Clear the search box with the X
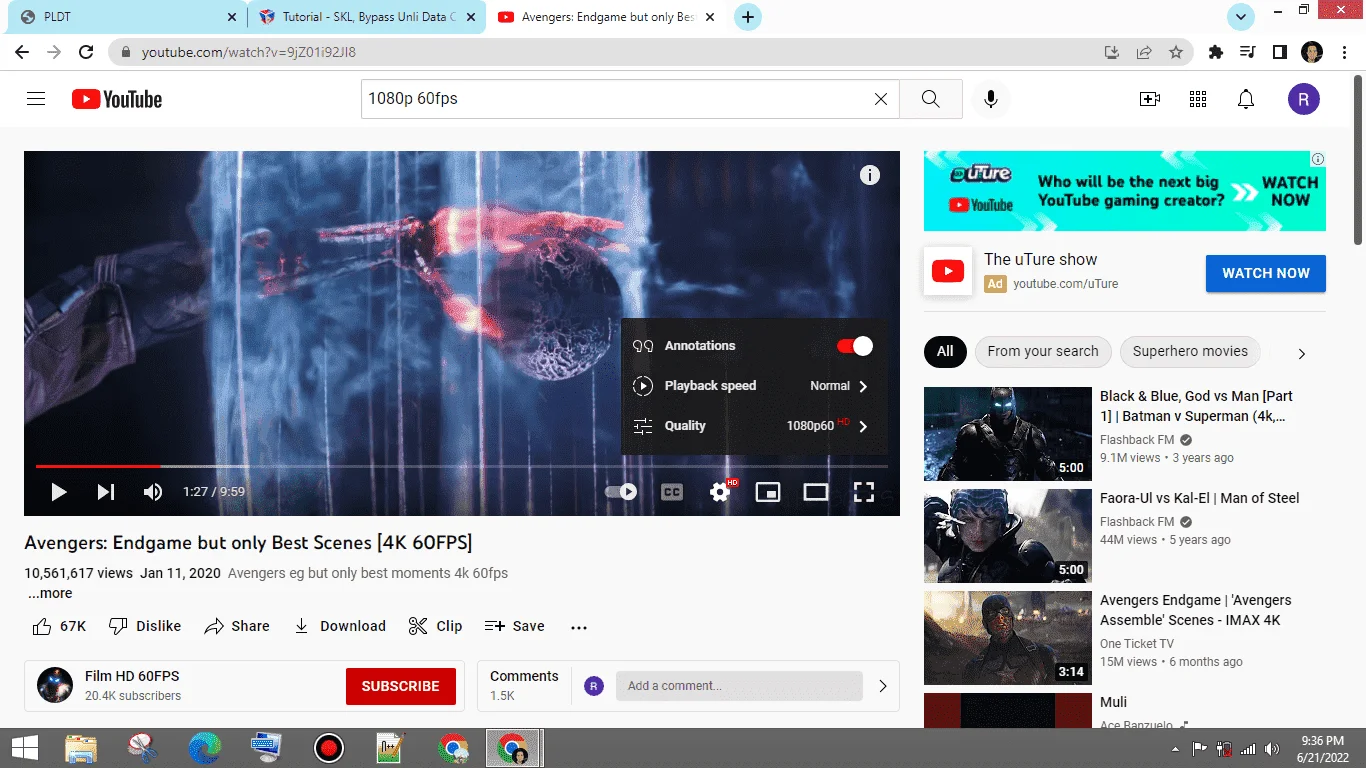The width and height of the screenshot is (1366, 768). (881, 99)
